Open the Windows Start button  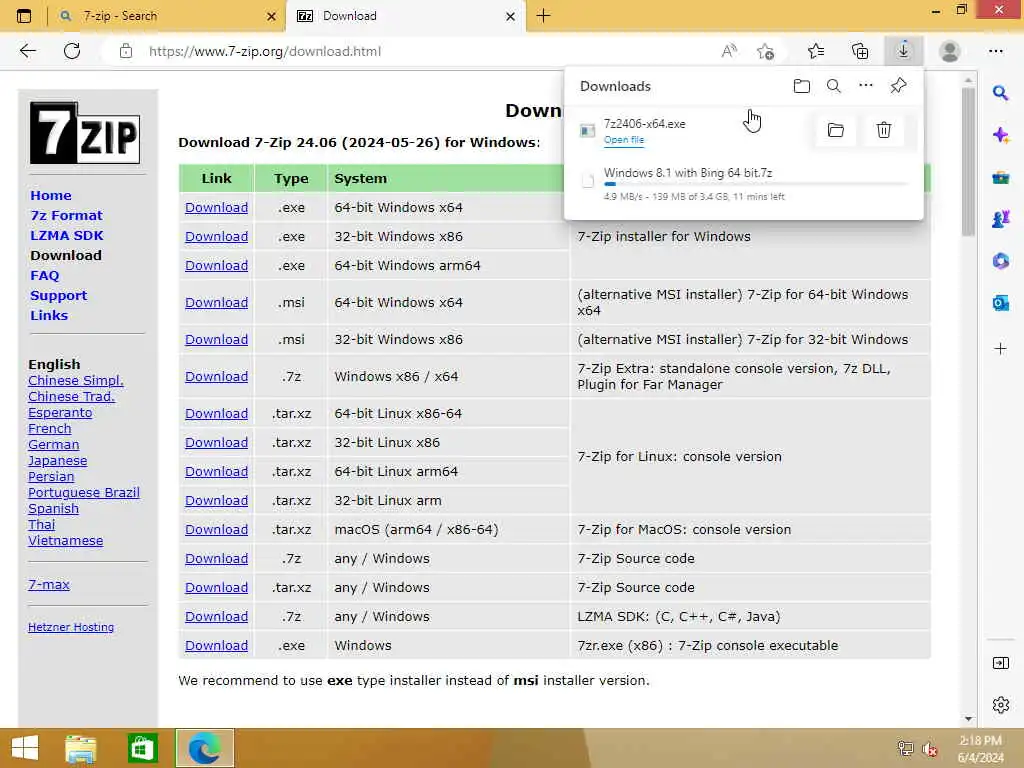25,748
